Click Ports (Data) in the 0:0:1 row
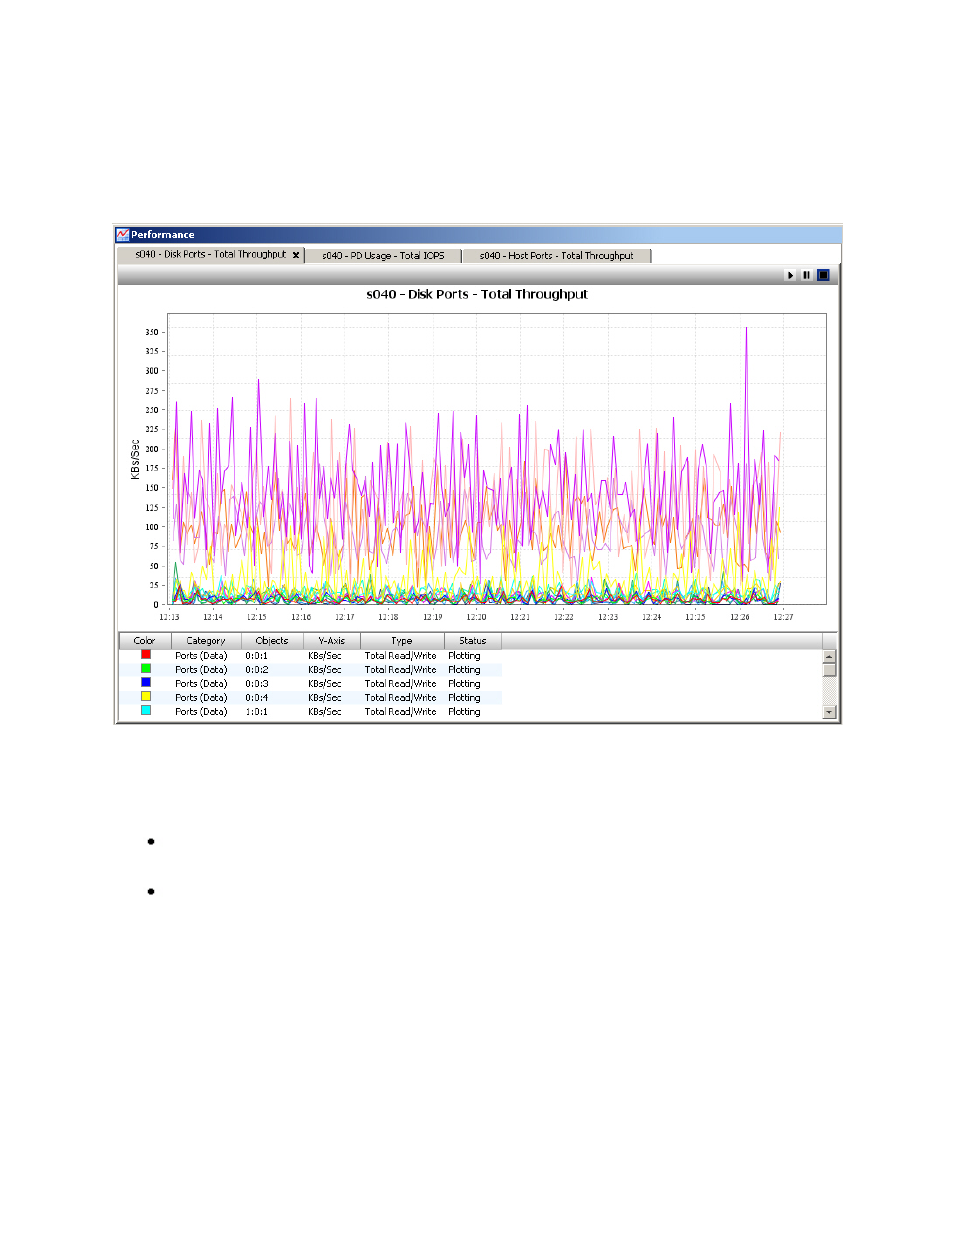Screen dimensions: 954x1235 [201, 656]
